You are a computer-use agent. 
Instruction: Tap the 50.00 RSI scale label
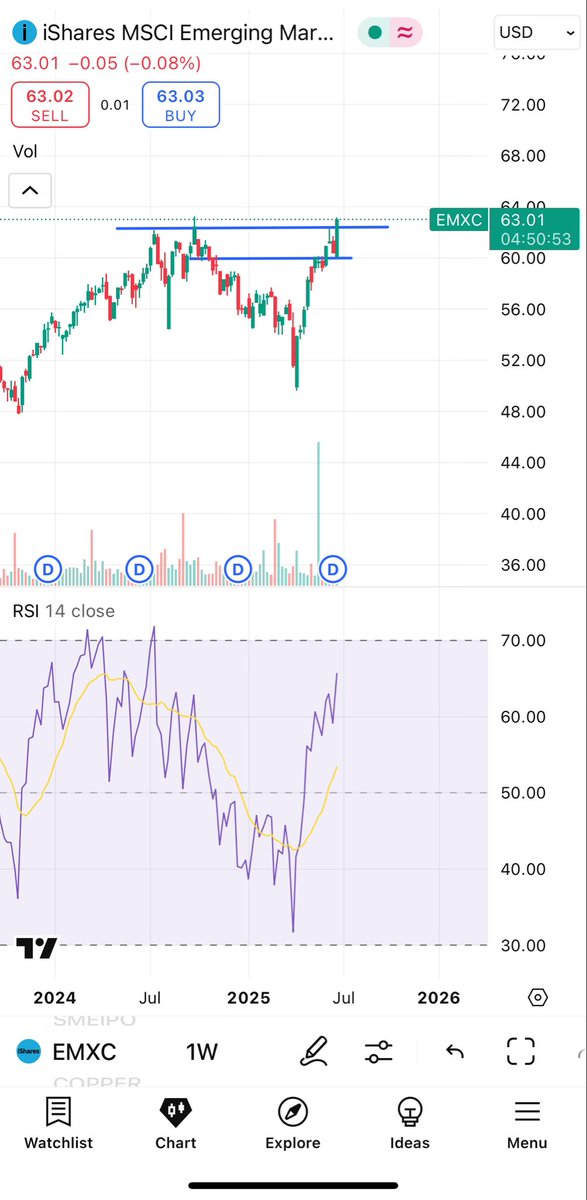pos(521,793)
